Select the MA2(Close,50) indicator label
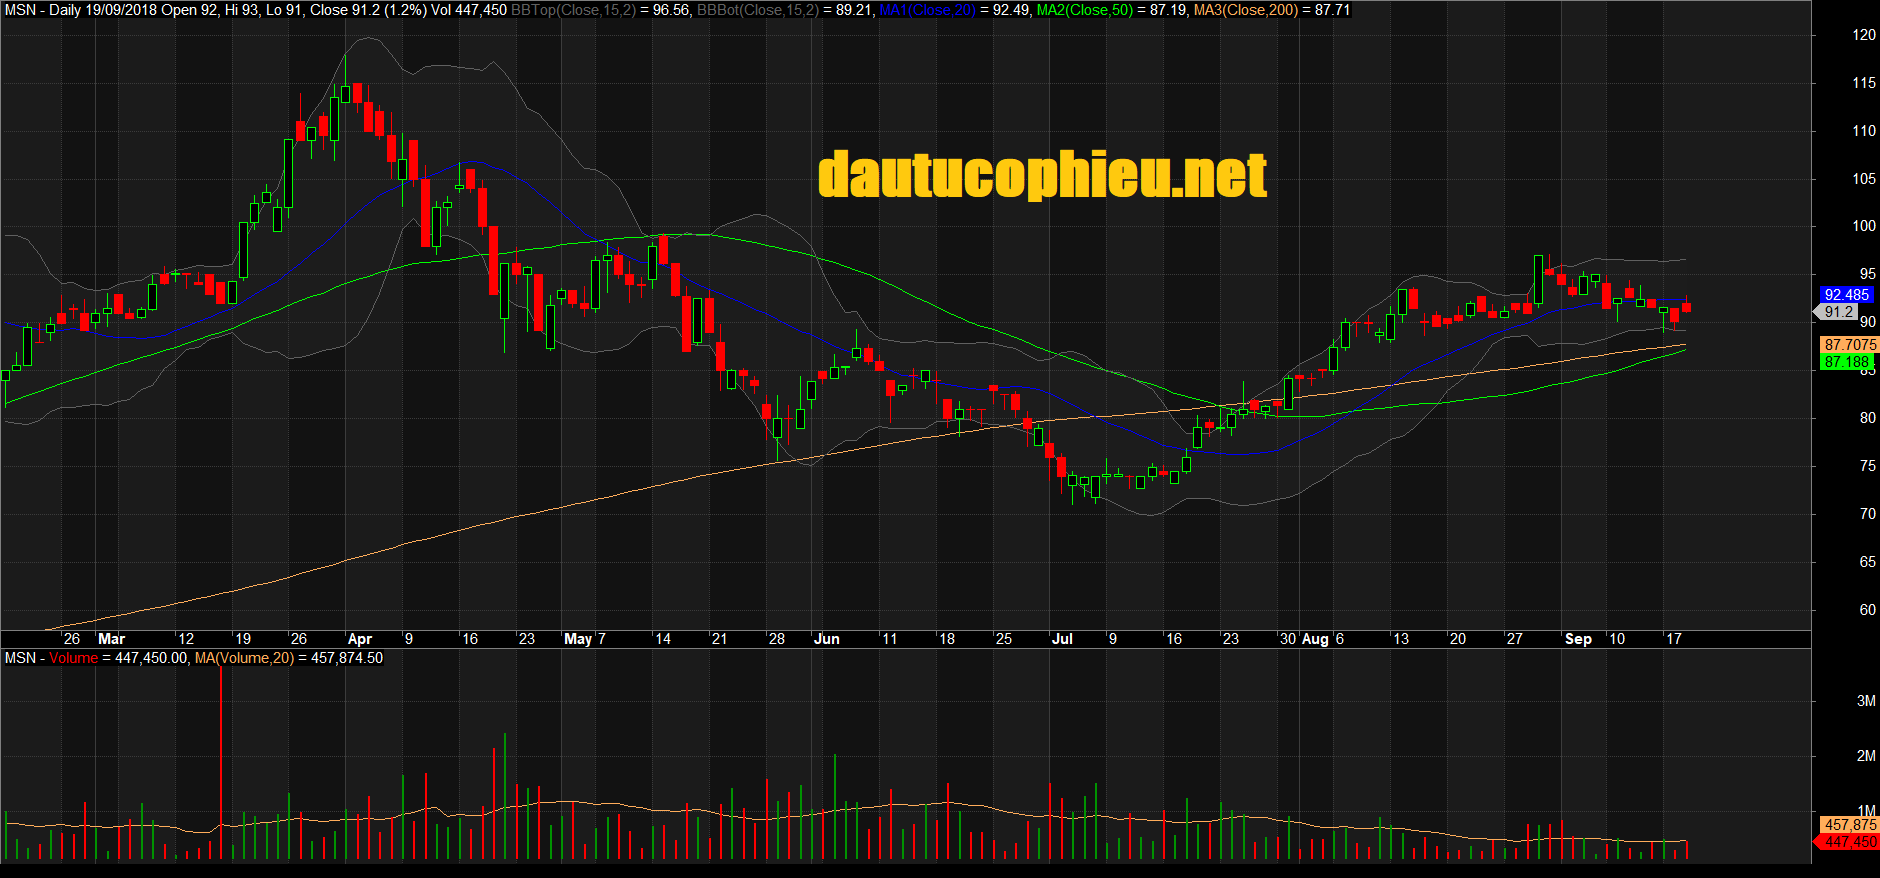 click(x=1084, y=10)
